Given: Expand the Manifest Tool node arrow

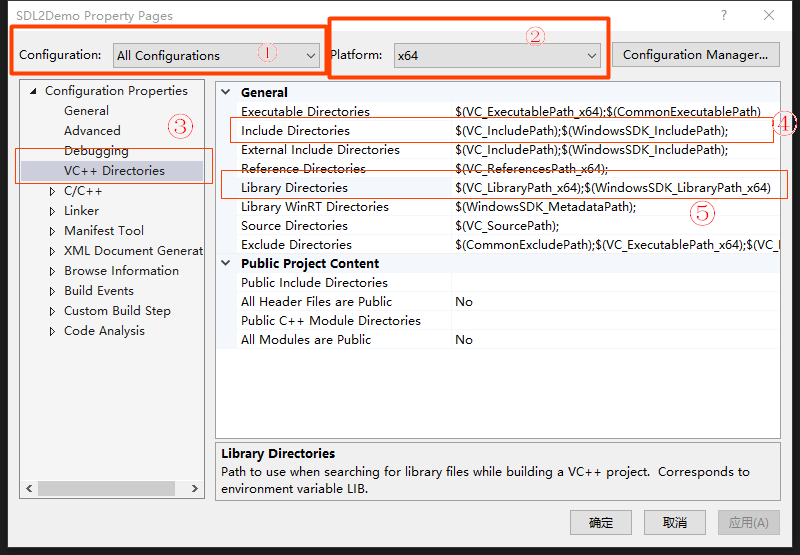Looking at the screenshot, I should pos(52,231).
